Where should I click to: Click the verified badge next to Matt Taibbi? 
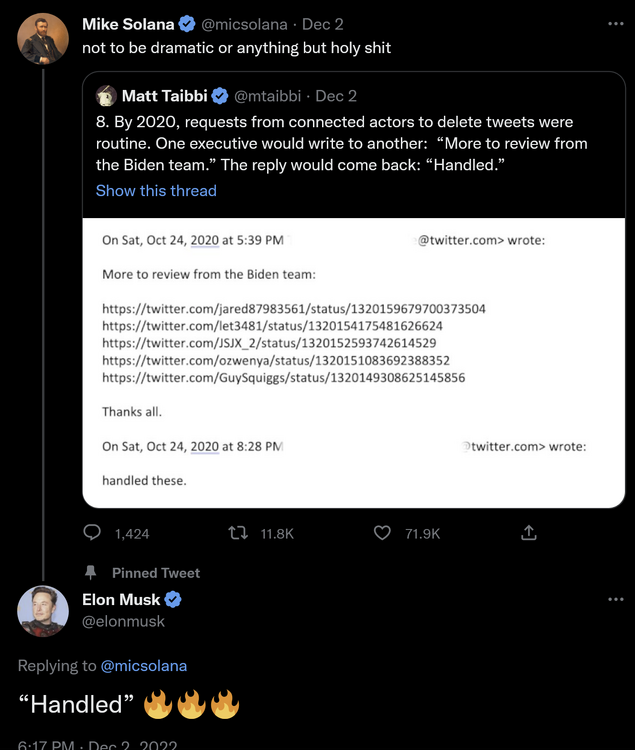[x=220, y=97]
